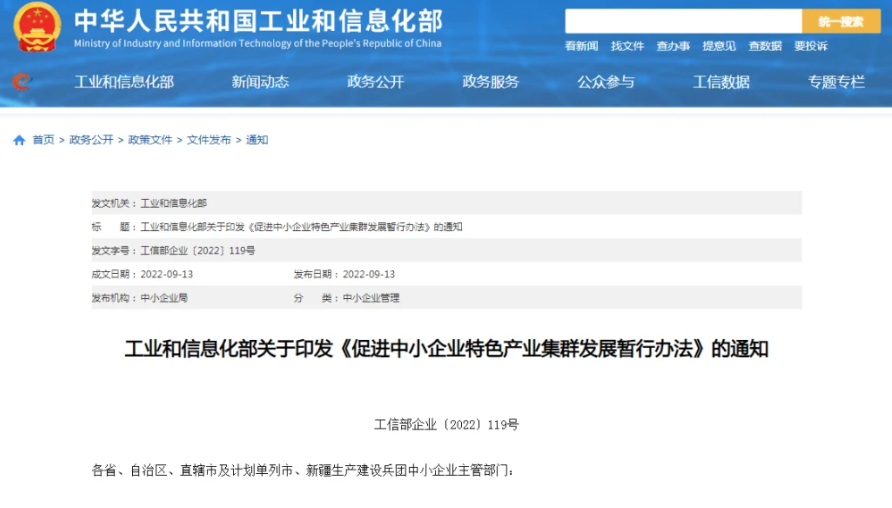Image resolution: width=892 pixels, height=508 pixels.
Task: Click the national emblem logo
Action: pos(37,27)
